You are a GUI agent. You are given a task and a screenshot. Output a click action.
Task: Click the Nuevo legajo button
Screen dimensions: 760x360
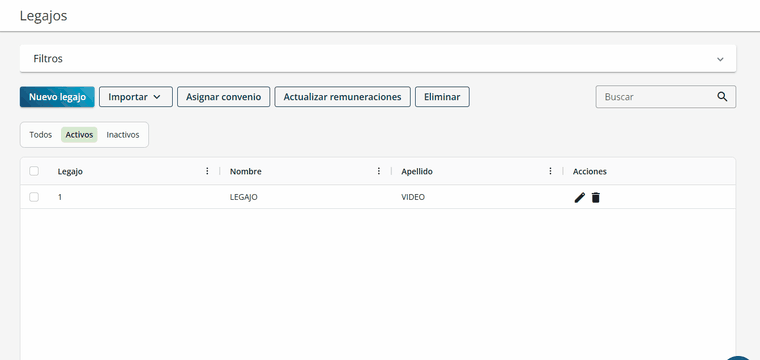click(x=57, y=97)
